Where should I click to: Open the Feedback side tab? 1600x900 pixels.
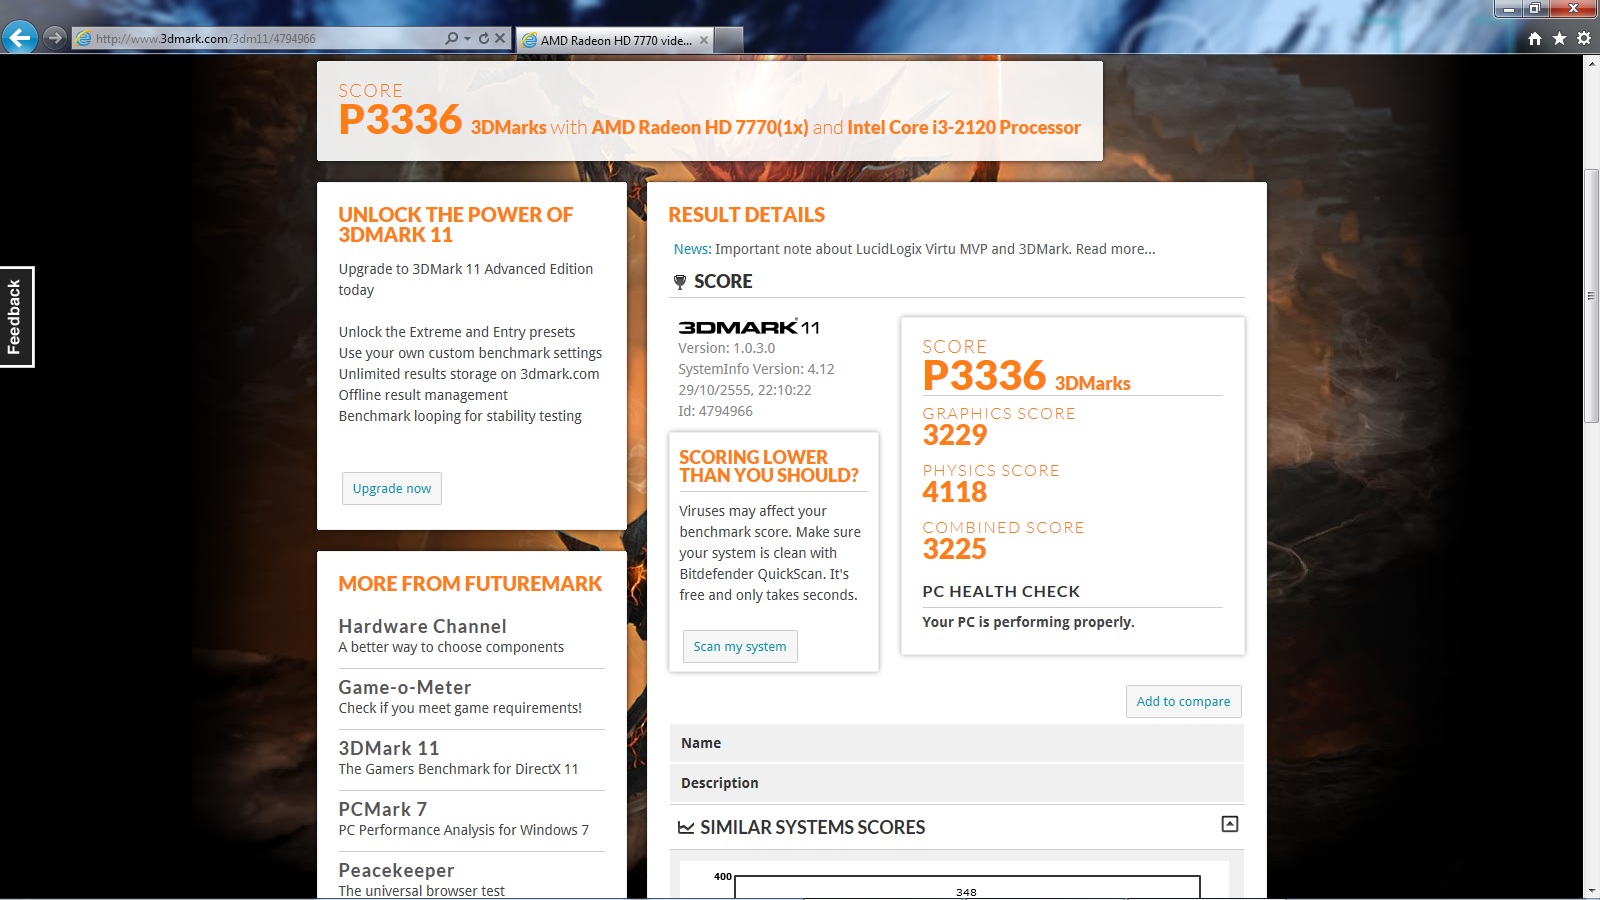(x=16, y=317)
